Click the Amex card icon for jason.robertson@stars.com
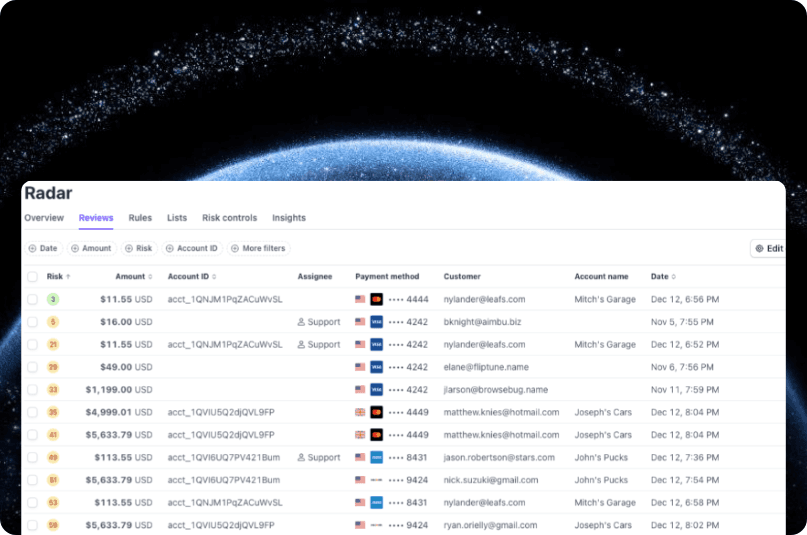This screenshot has height=535, width=807. pyautogui.click(x=376, y=457)
